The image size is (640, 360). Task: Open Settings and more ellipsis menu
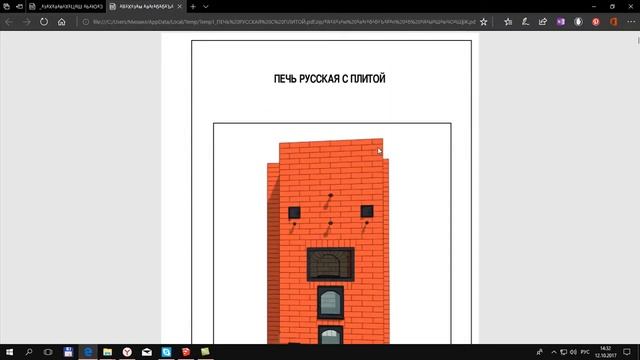point(631,22)
